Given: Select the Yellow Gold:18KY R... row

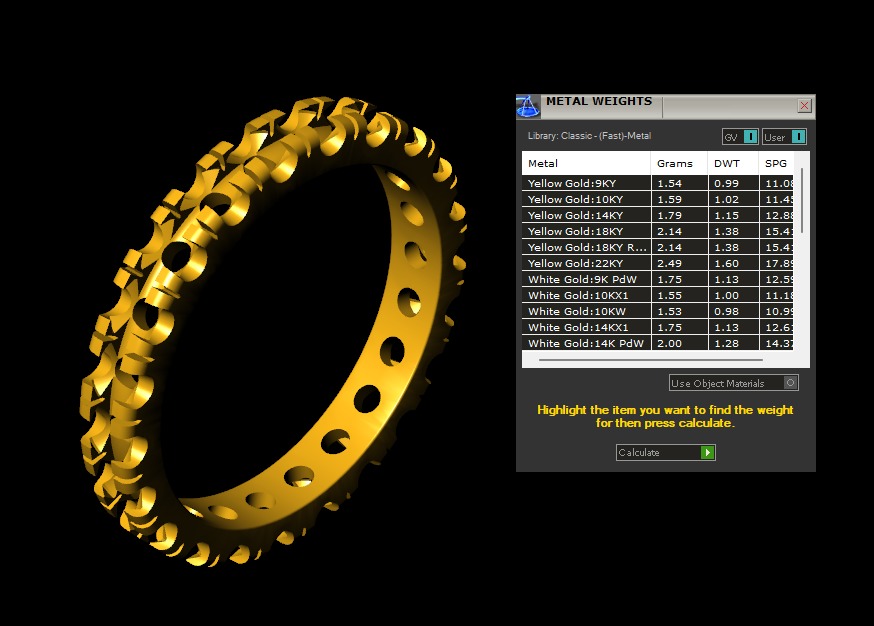Looking at the screenshot, I should [x=658, y=247].
